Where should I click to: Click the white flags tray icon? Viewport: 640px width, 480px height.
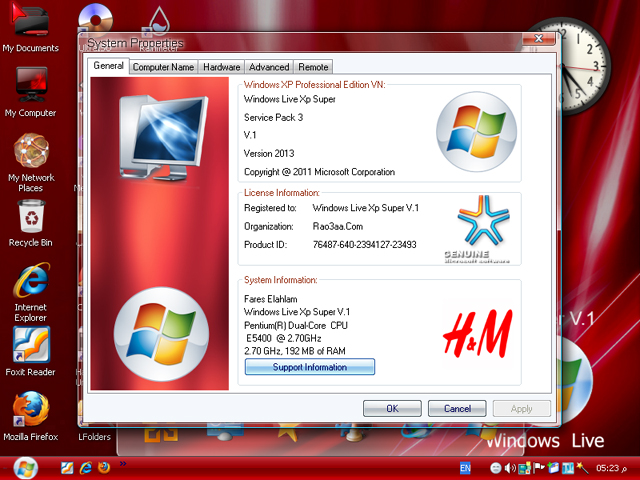(x=539, y=468)
